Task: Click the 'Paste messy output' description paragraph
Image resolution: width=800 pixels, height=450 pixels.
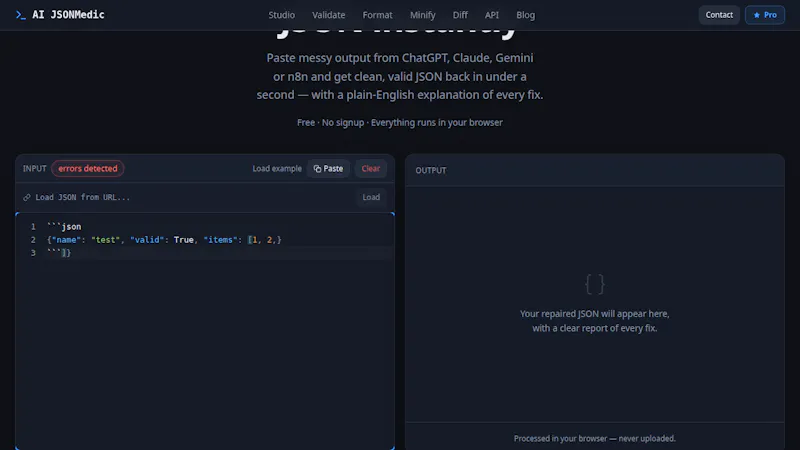Action: pyautogui.click(x=400, y=77)
